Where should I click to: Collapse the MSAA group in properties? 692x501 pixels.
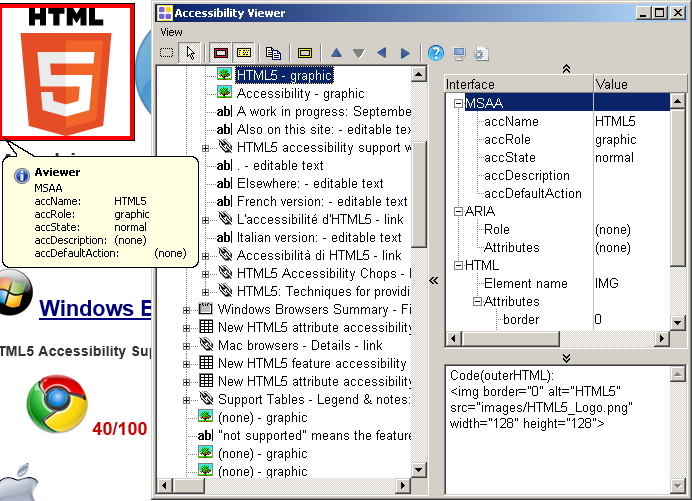point(459,103)
